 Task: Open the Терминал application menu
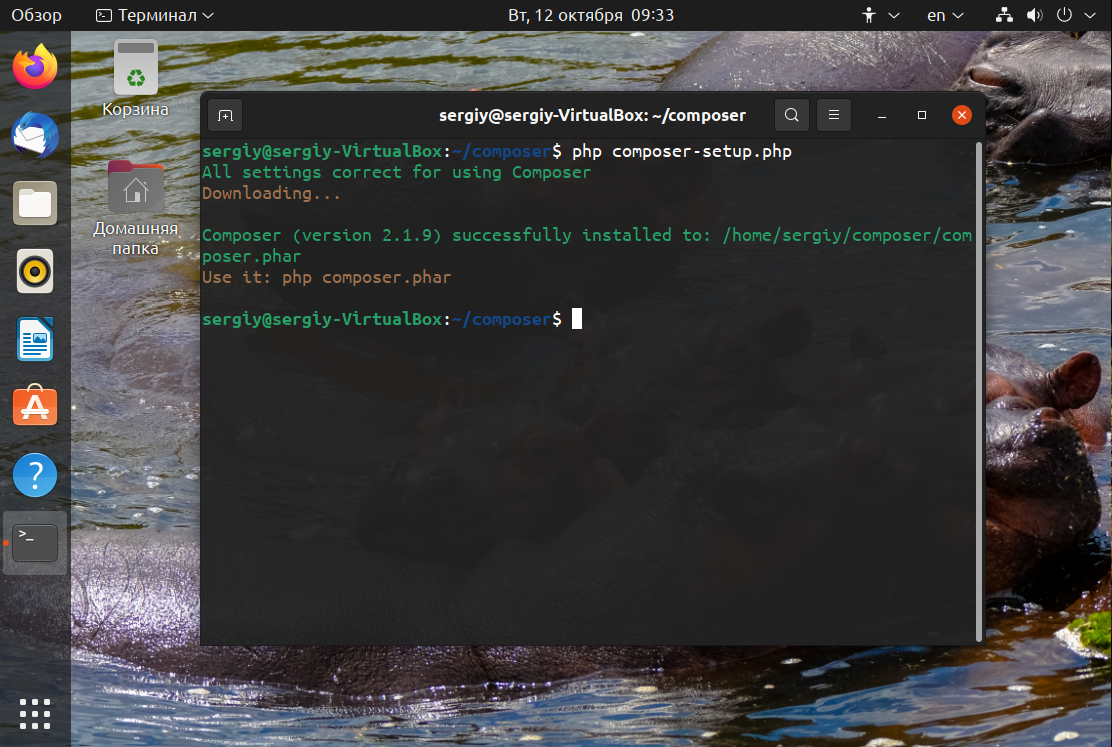[x=155, y=15]
